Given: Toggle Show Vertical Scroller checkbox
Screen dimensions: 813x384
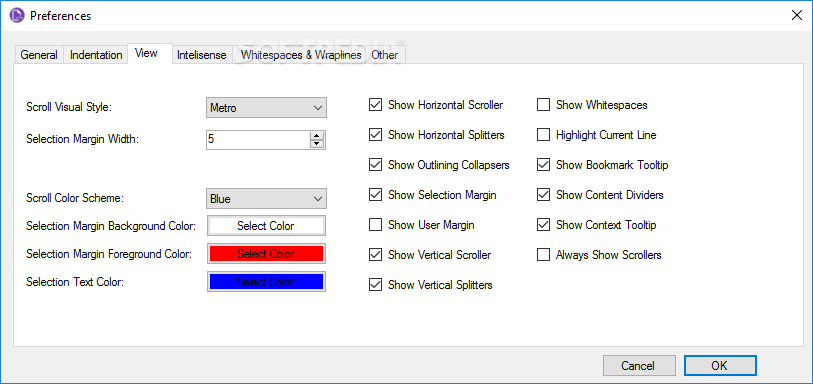Looking at the screenshot, I should [375, 254].
